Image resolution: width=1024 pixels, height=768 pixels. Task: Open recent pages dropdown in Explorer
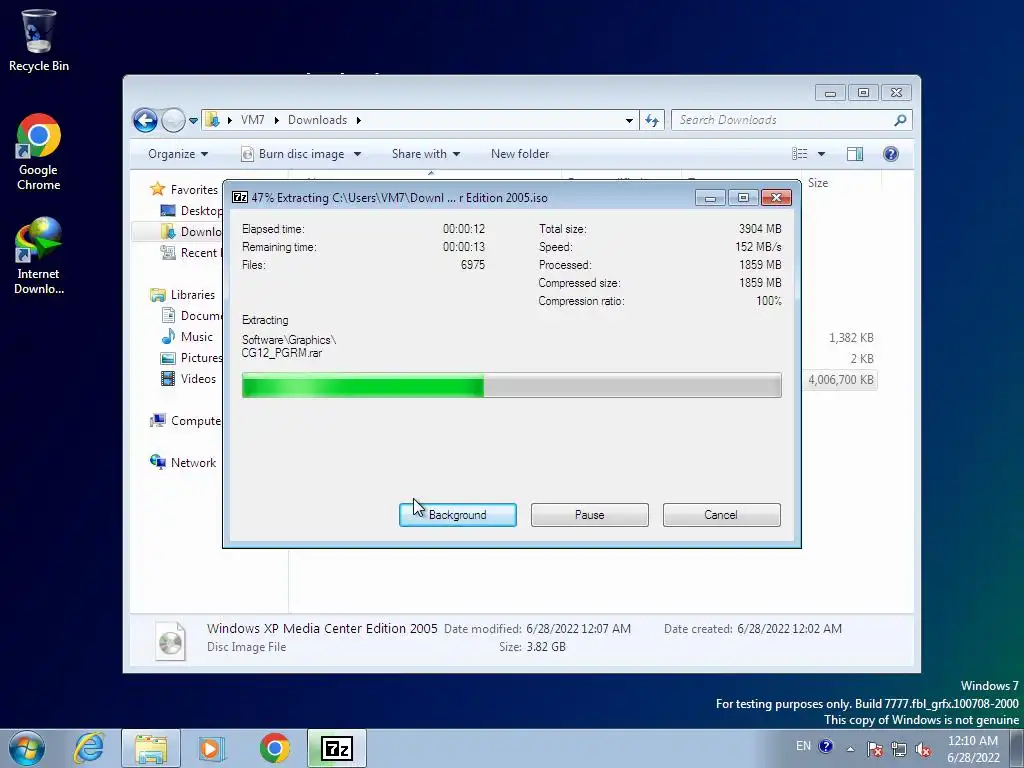click(193, 121)
